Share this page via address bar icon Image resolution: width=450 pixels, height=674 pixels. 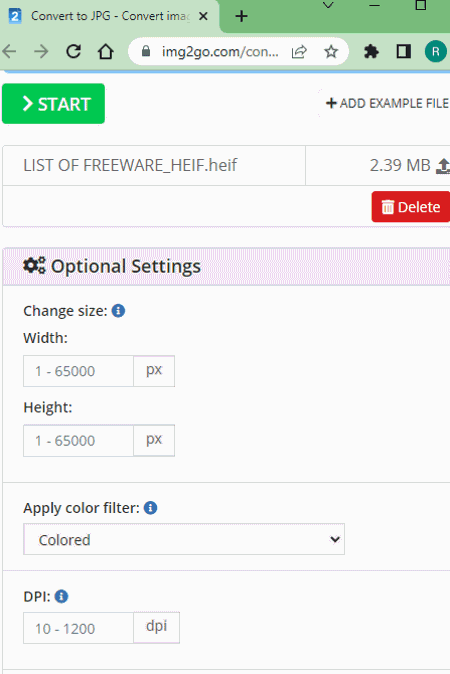tap(299, 52)
